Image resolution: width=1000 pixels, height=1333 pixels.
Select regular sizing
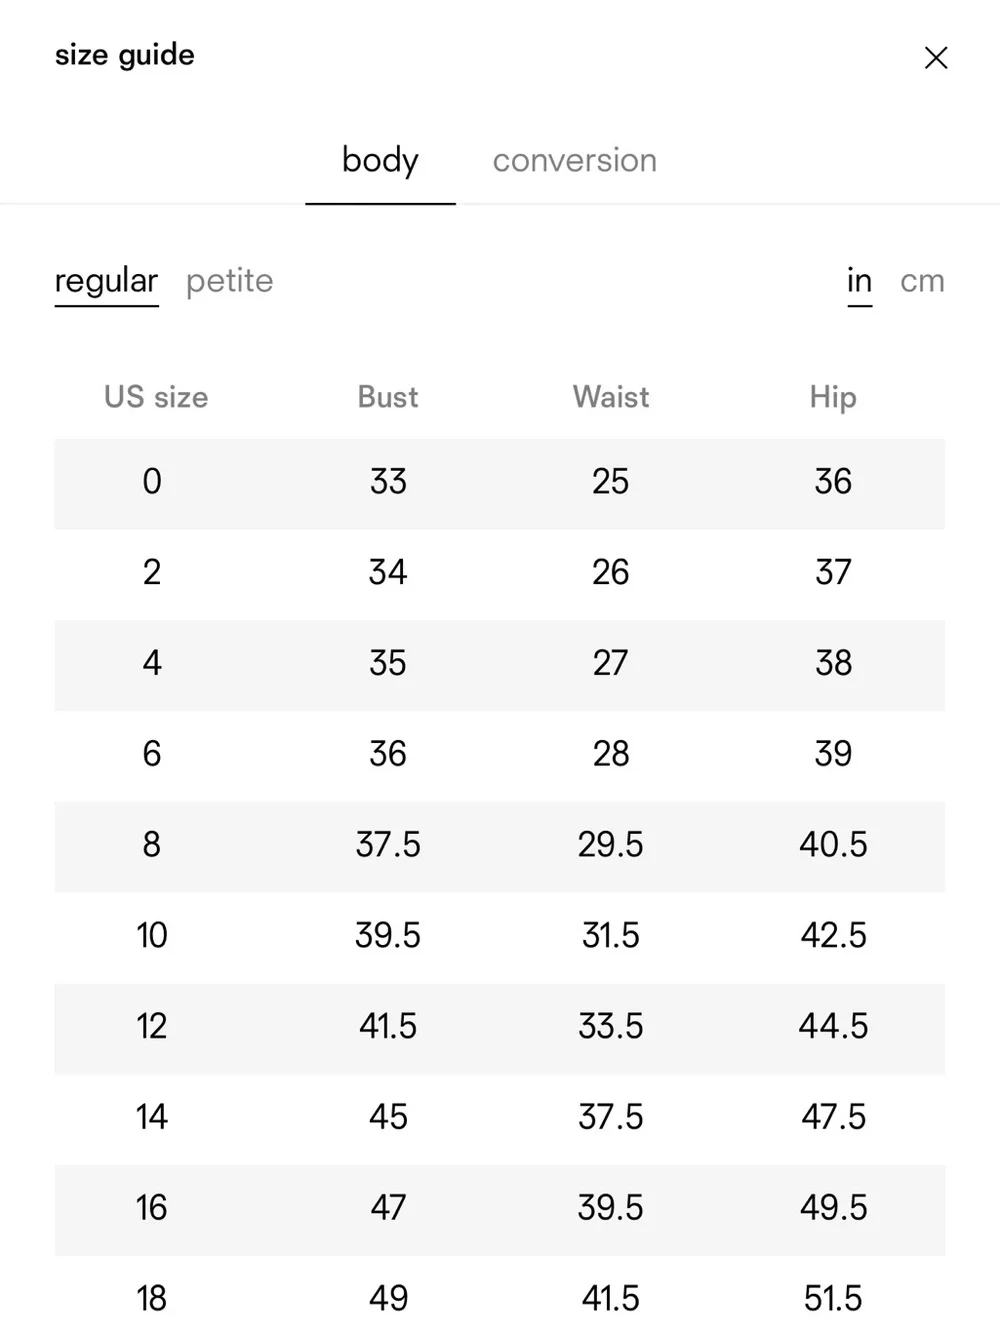click(x=106, y=281)
